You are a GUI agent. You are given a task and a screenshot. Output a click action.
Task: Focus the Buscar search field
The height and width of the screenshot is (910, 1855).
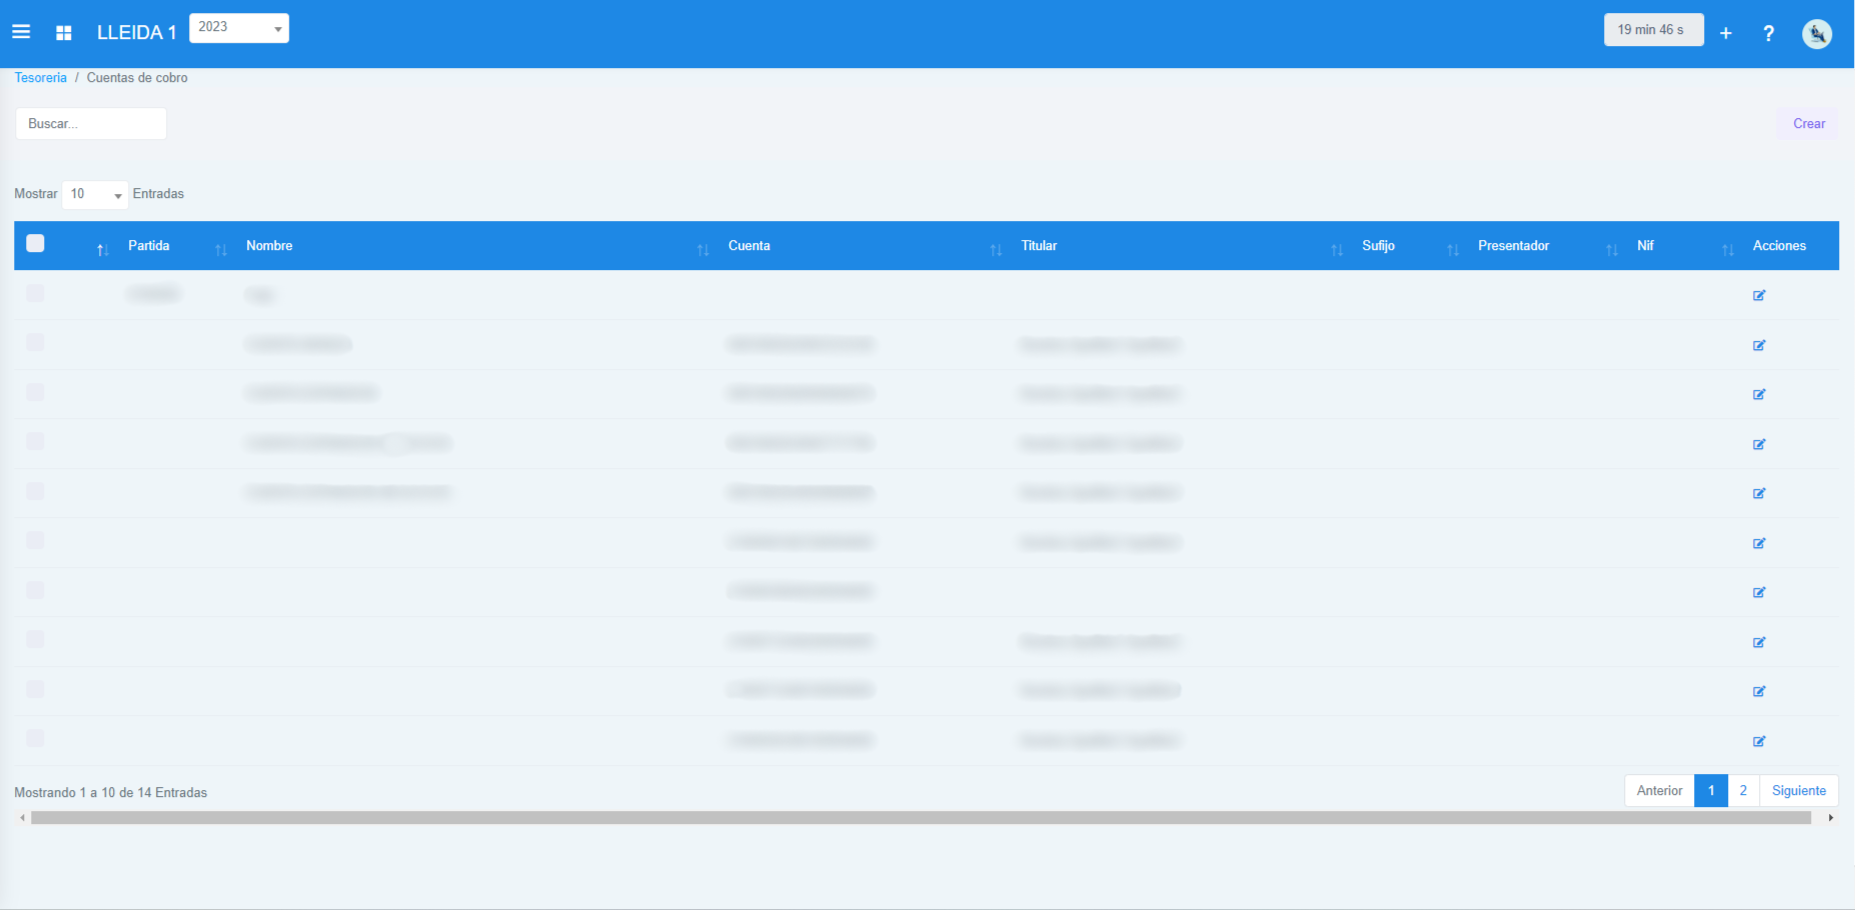(x=91, y=124)
